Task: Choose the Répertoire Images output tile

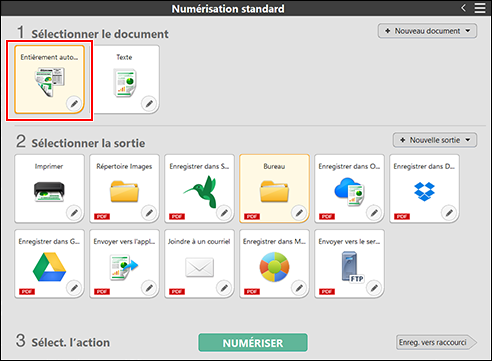Action: pos(124,188)
